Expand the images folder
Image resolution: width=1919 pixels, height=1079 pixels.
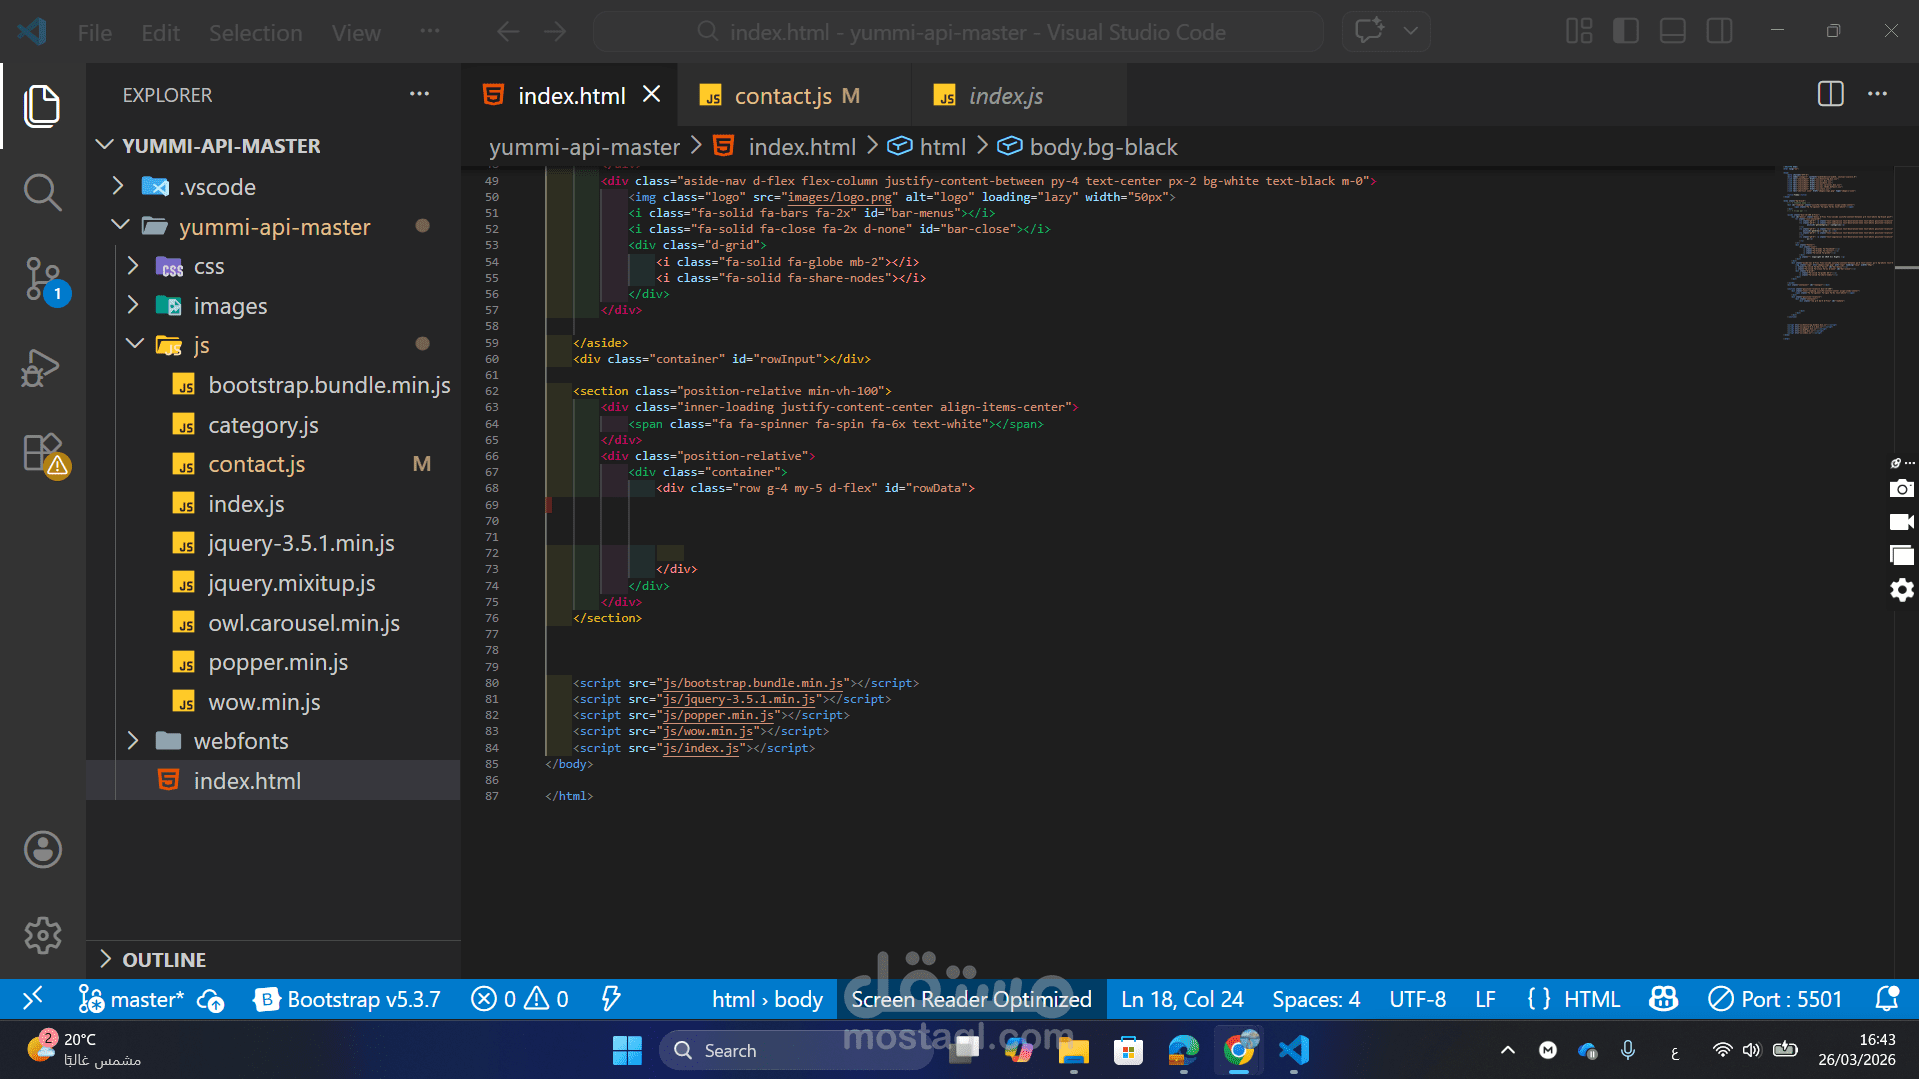point(133,305)
